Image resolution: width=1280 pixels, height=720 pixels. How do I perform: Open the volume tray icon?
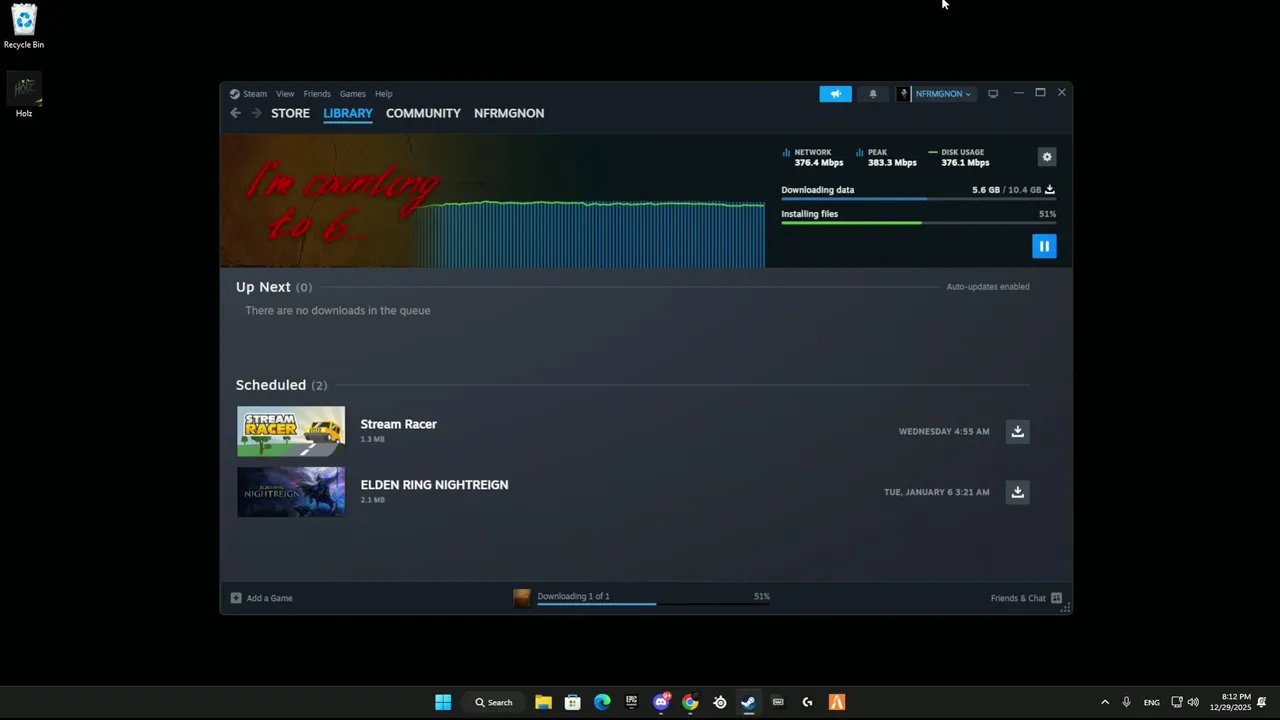tap(1193, 702)
